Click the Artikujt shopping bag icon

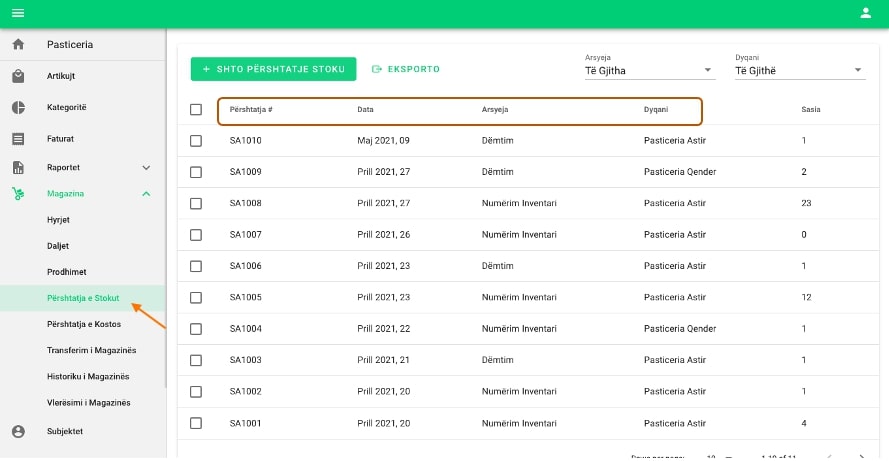click(18, 76)
